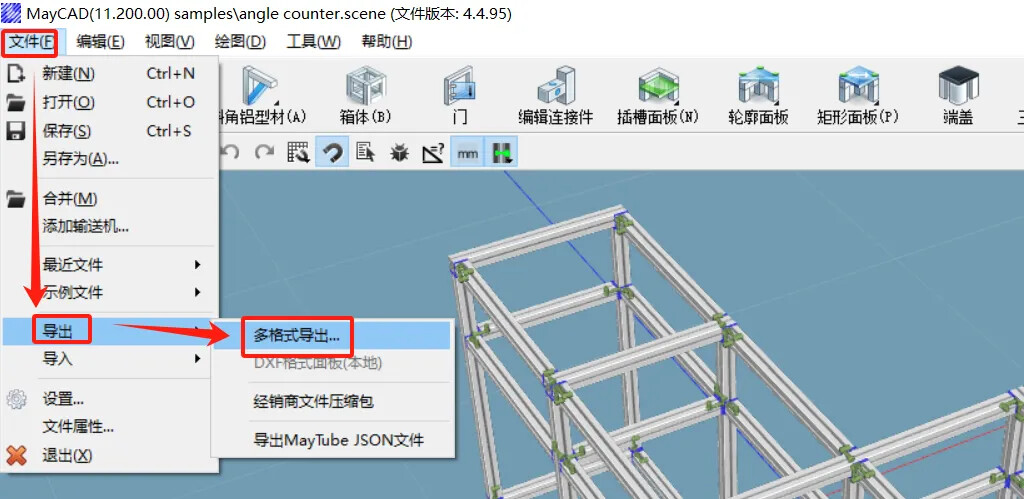1024x499 pixels.
Task: Click the redo arrow in the toolbar
Action: tap(264, 153)
